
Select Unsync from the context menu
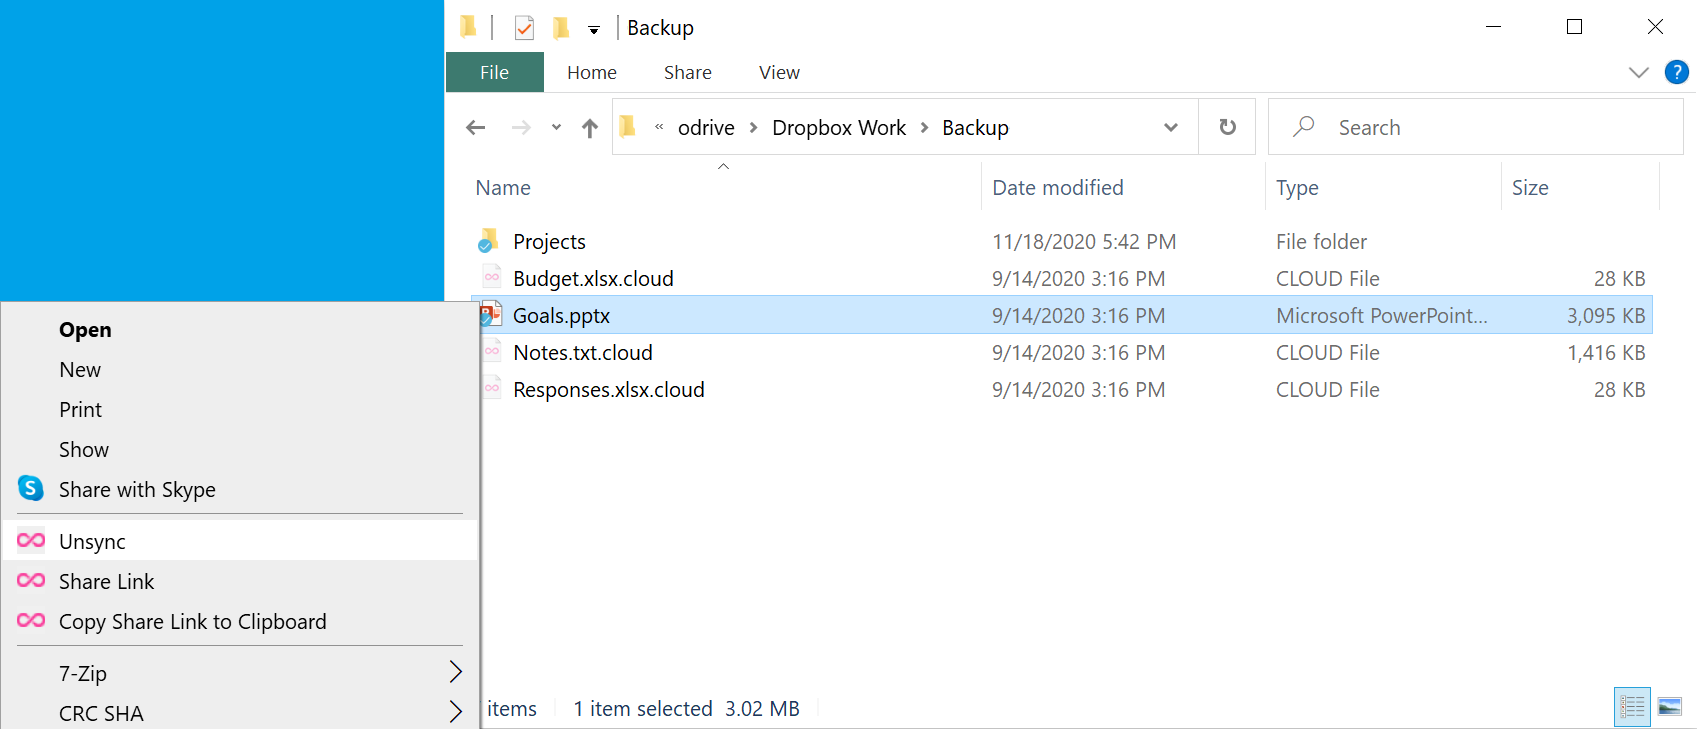92,541
